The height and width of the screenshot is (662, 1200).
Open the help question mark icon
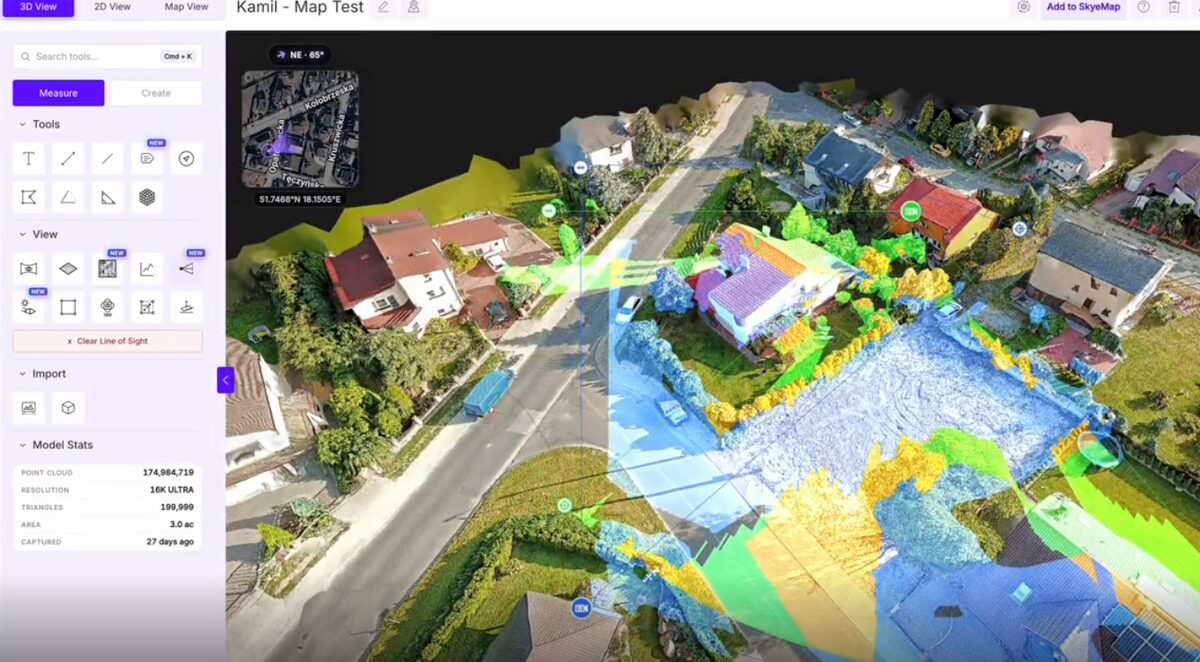pyautogui.click(x=1144, y=7)
